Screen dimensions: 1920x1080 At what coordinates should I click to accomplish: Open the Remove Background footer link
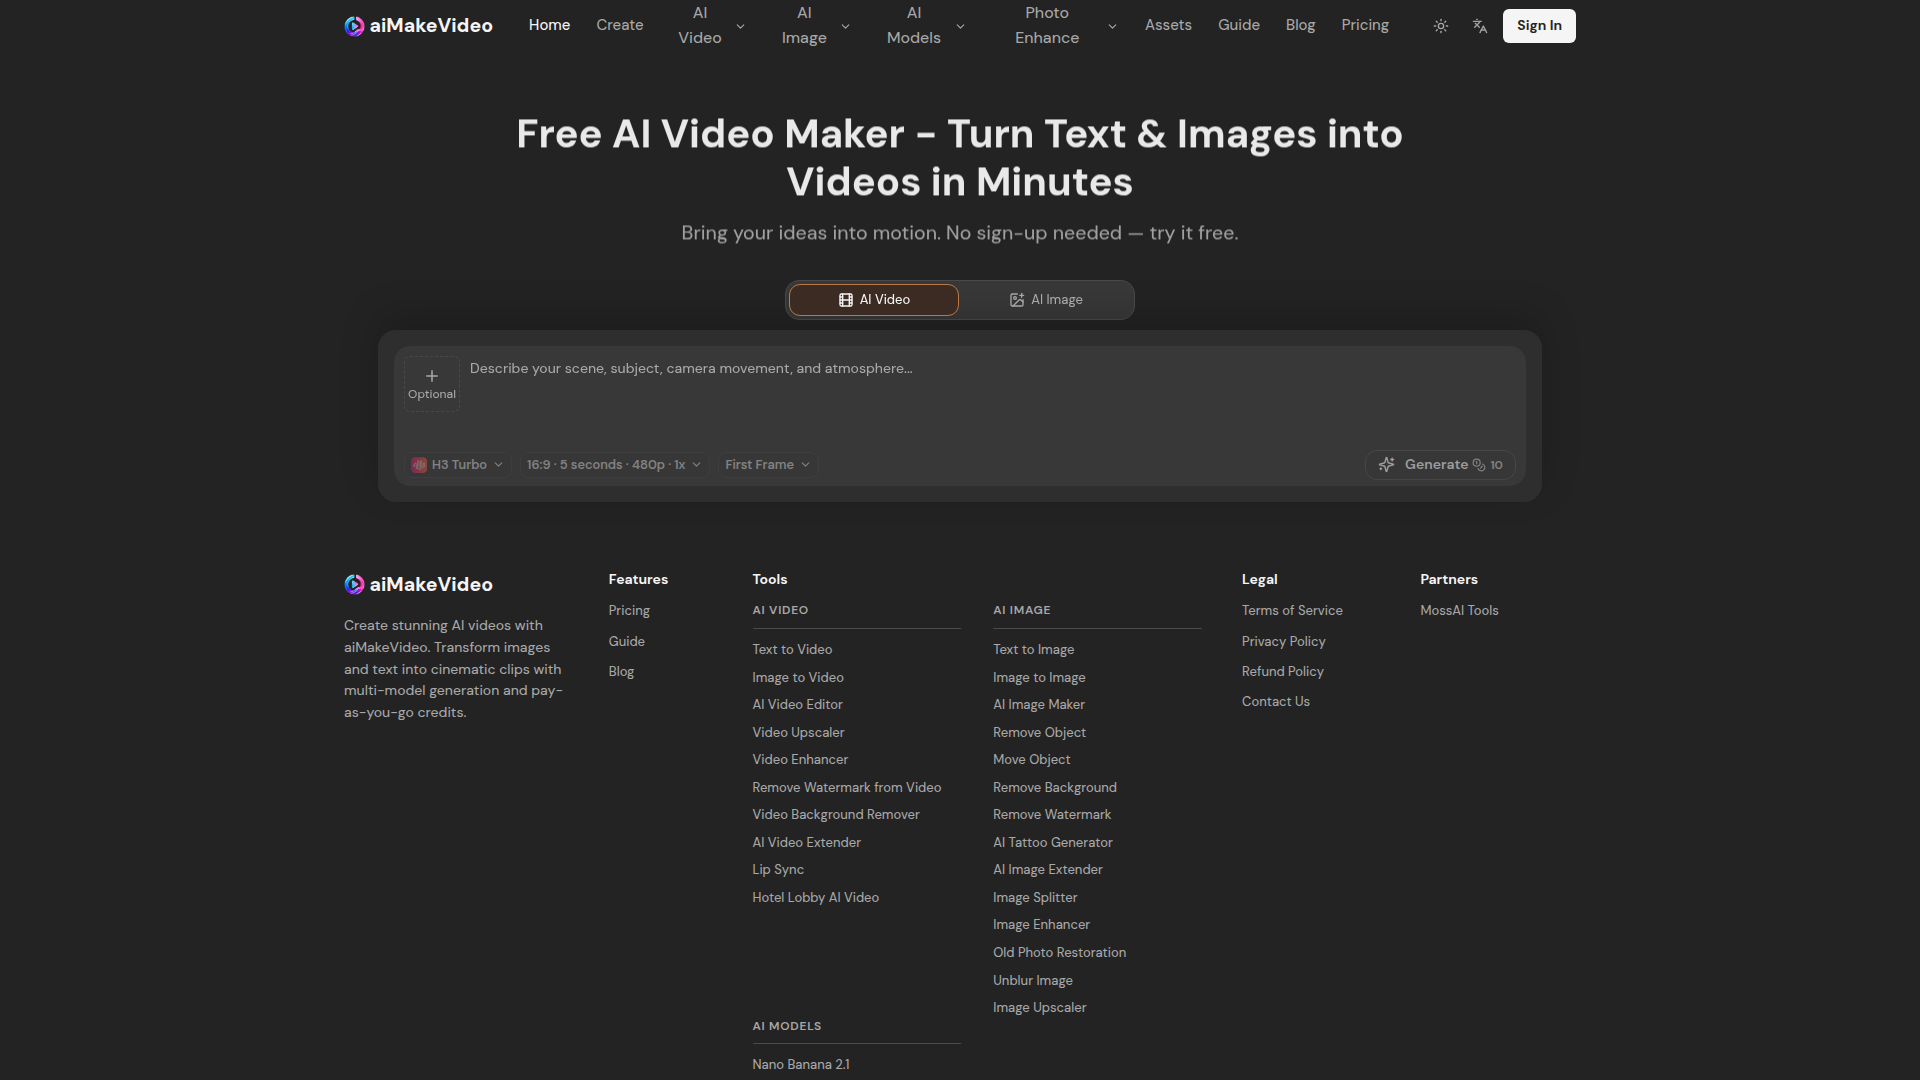click(x=1054, y=788)
